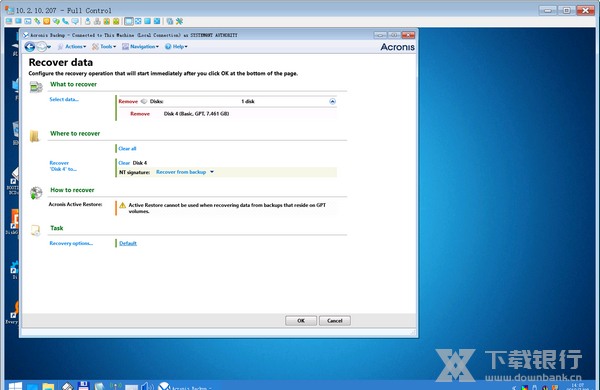Click the How to recover icon

point(36,193)
